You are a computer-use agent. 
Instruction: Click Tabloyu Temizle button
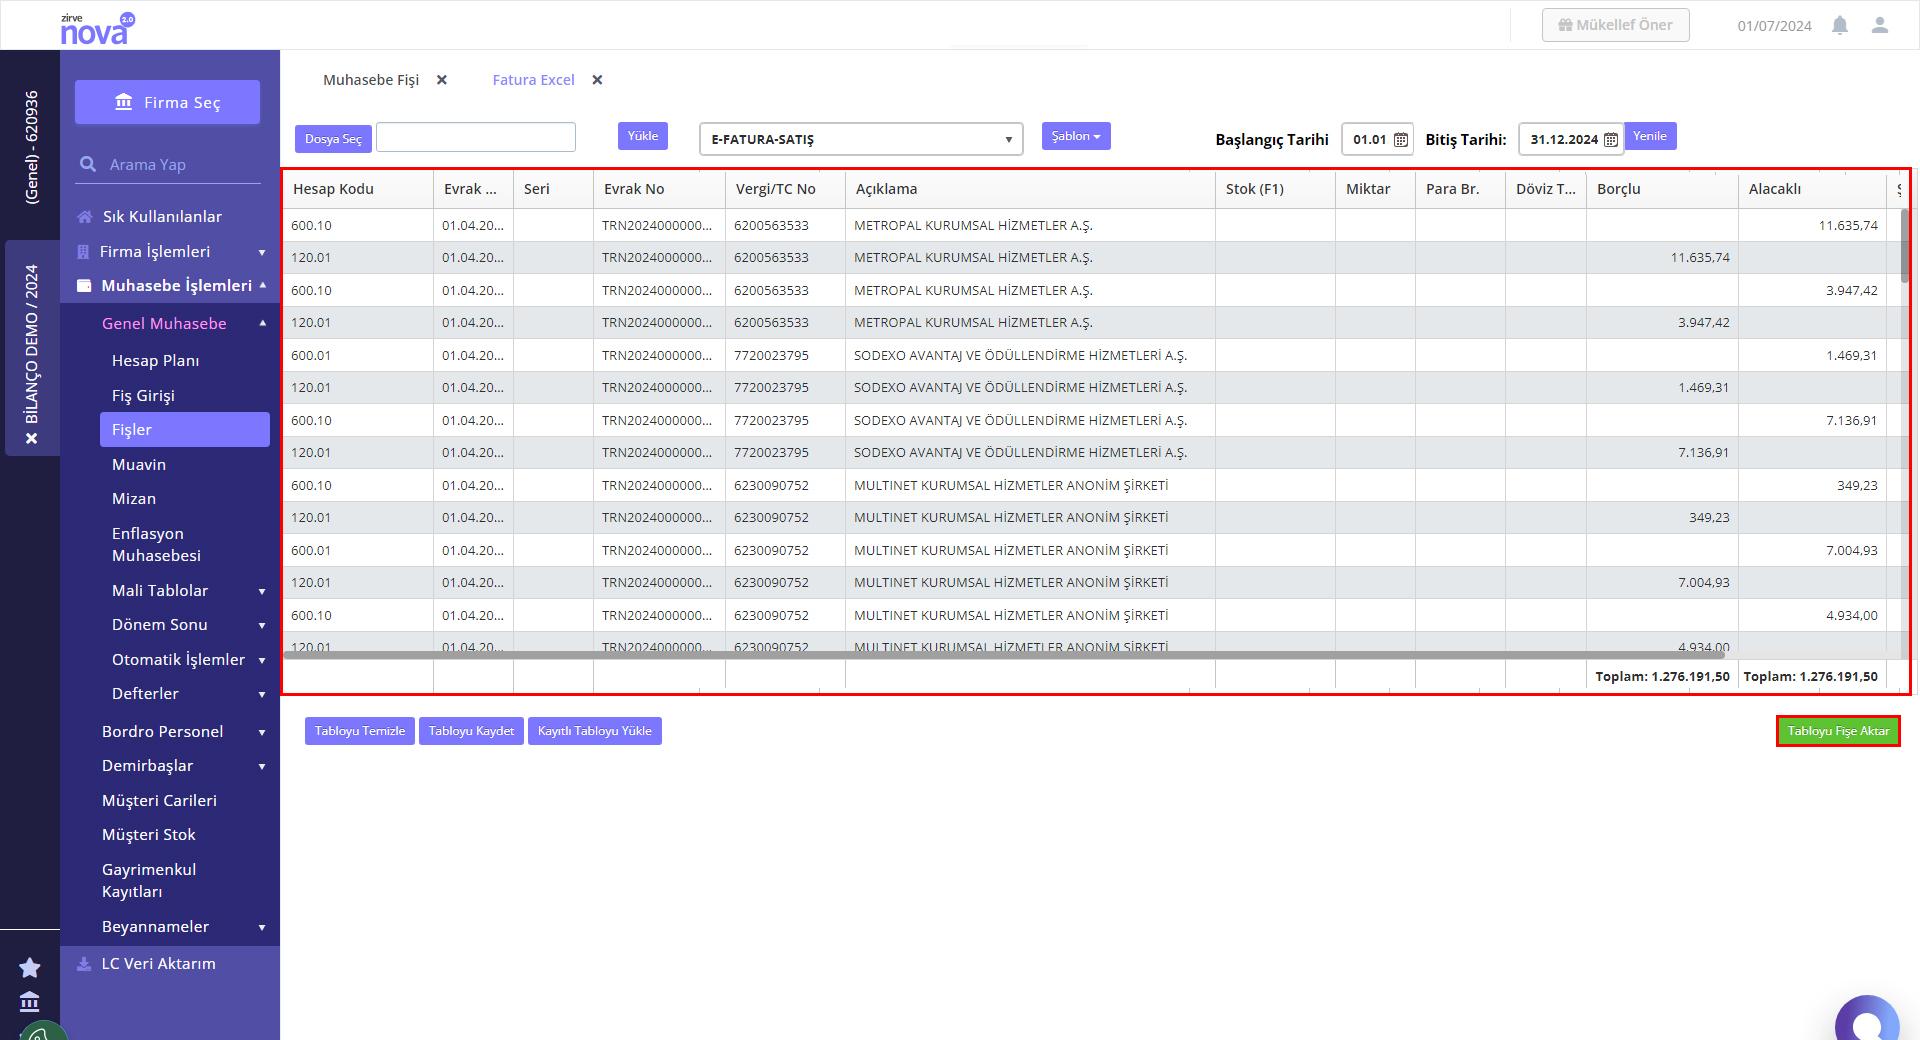[360, 731]
